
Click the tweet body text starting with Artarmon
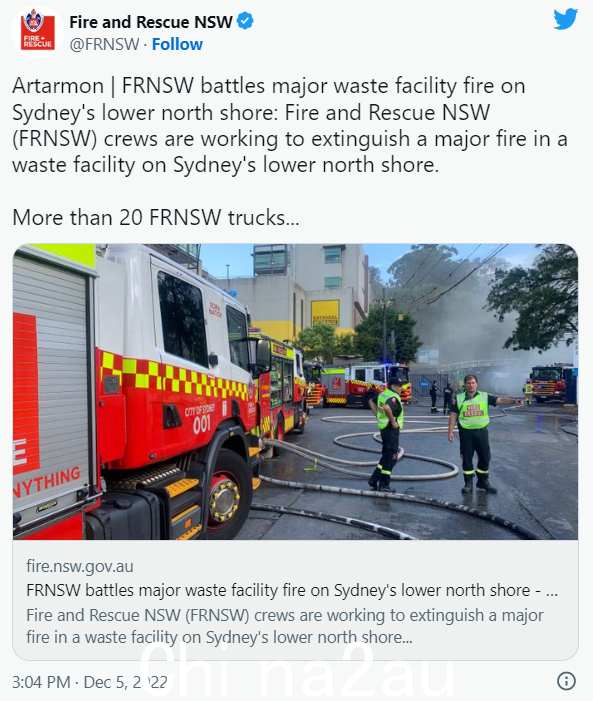point(290,125)
